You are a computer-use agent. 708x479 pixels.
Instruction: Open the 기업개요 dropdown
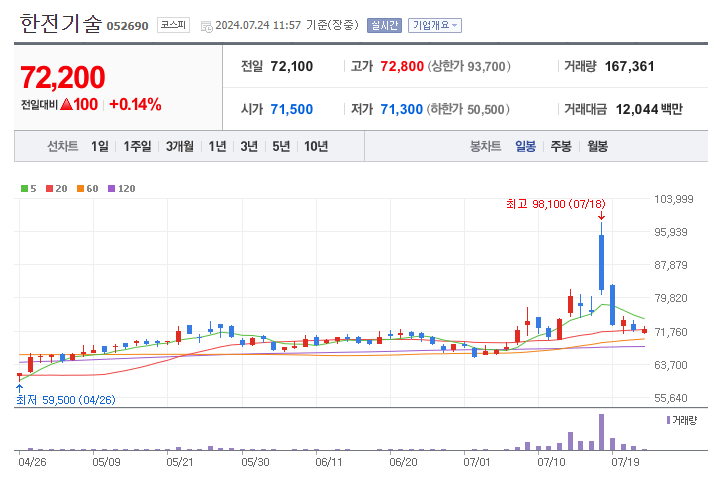point(435,25)
